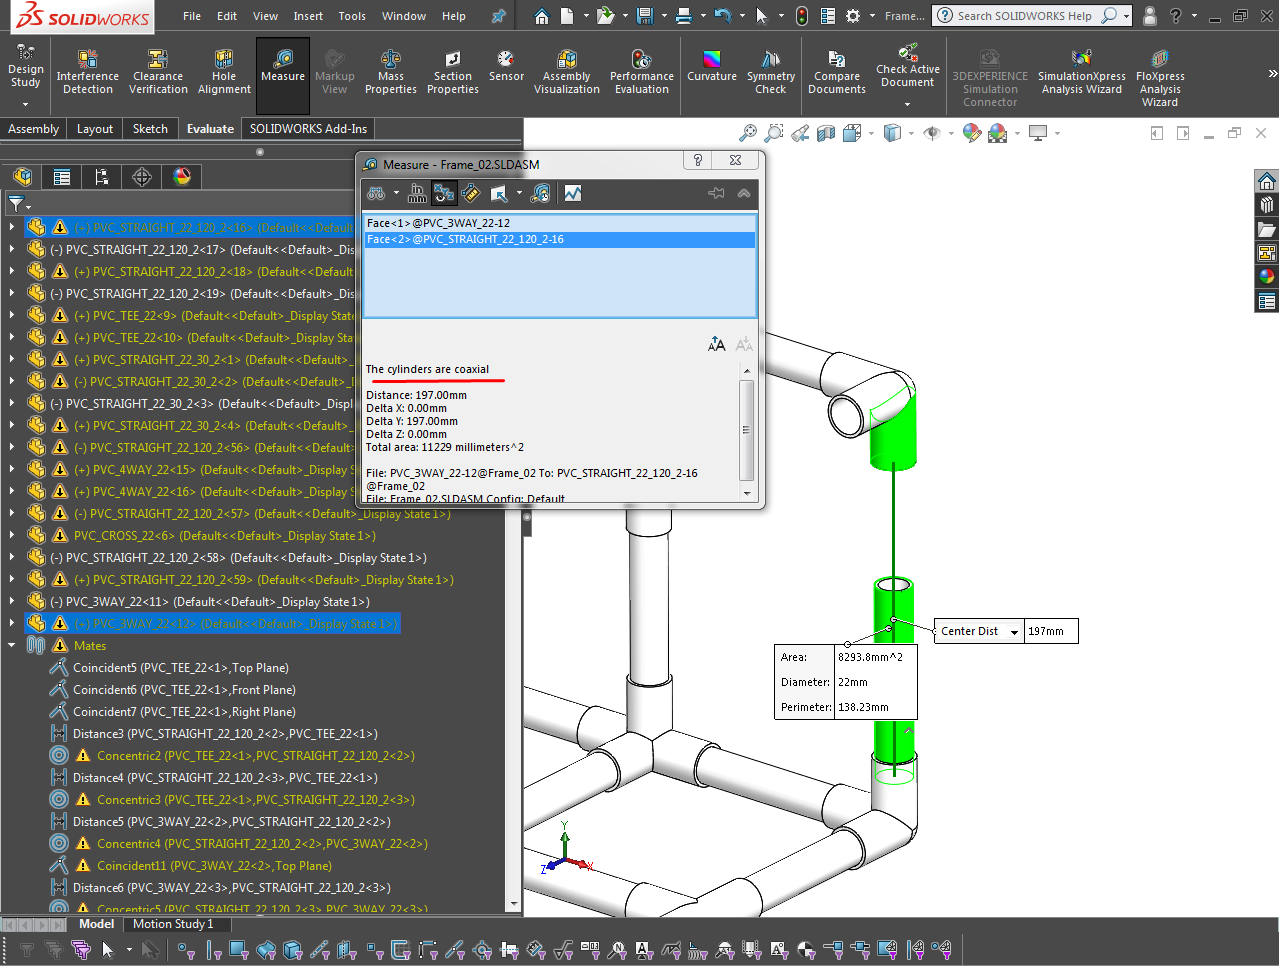Viewport: 1279px width, 966px height.
Task: Click the Sensor tool
Action: pos(506,65)
